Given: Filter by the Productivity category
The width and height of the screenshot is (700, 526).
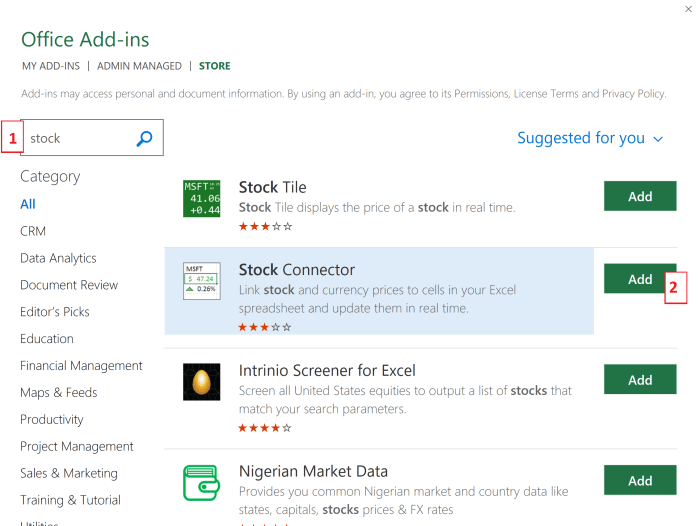Looking at the screenshot, I should click(52, 419).
